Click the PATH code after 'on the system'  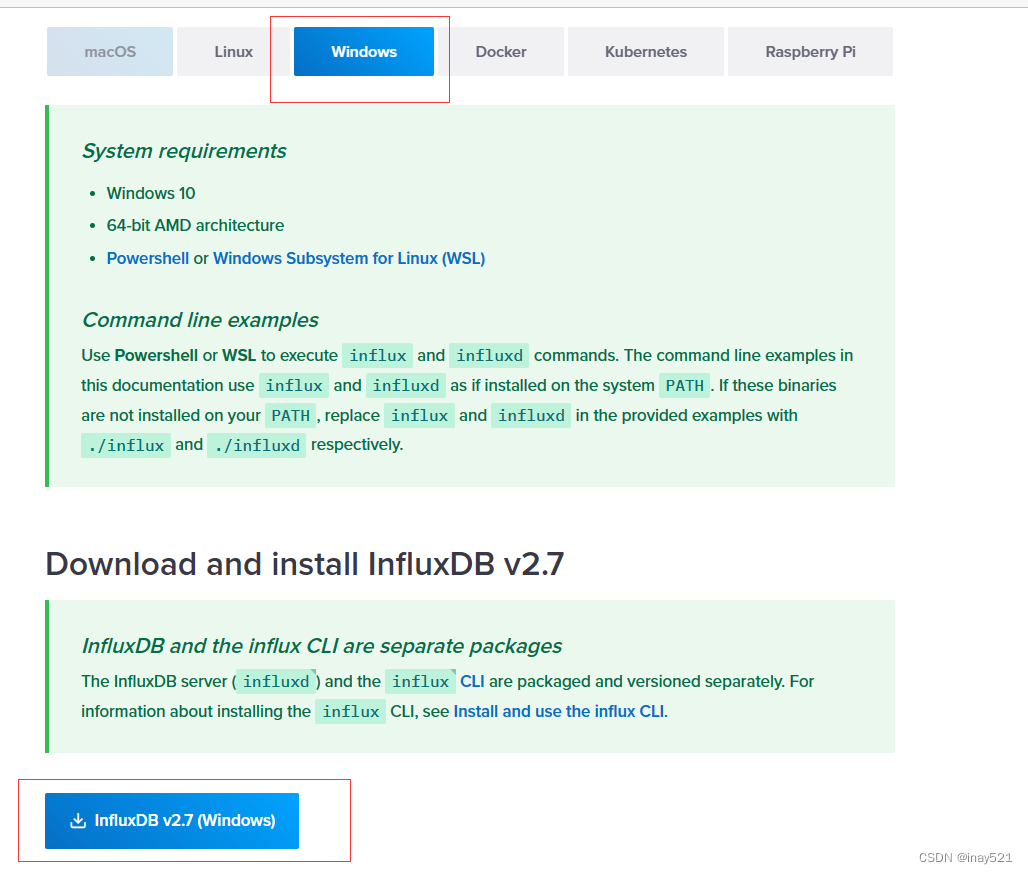coord(684,386)
